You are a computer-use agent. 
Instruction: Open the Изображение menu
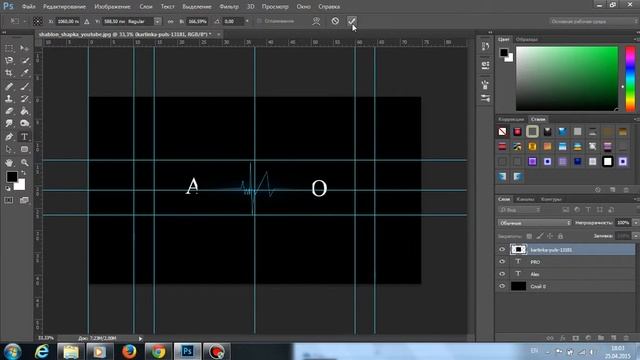(112, 7)
